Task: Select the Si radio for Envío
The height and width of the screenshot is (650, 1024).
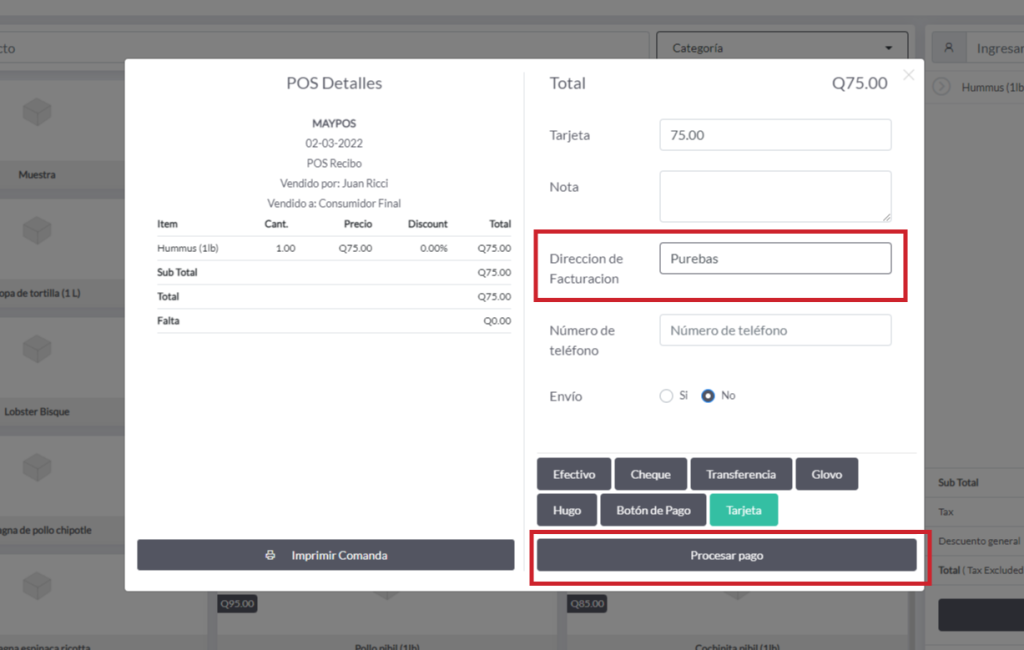Action: click(666, 396)
